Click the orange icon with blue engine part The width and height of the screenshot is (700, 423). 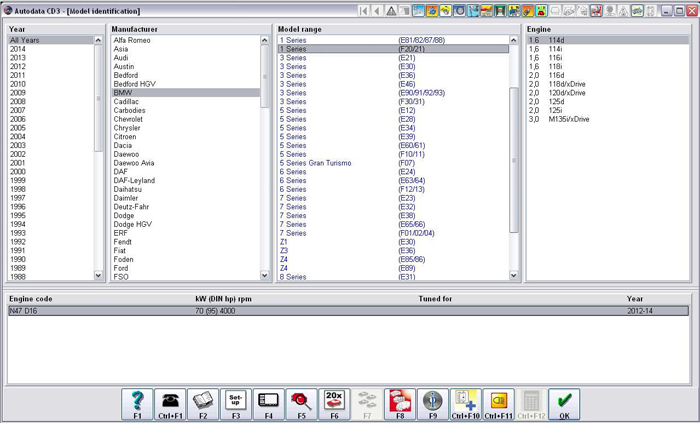pos(432,11)
